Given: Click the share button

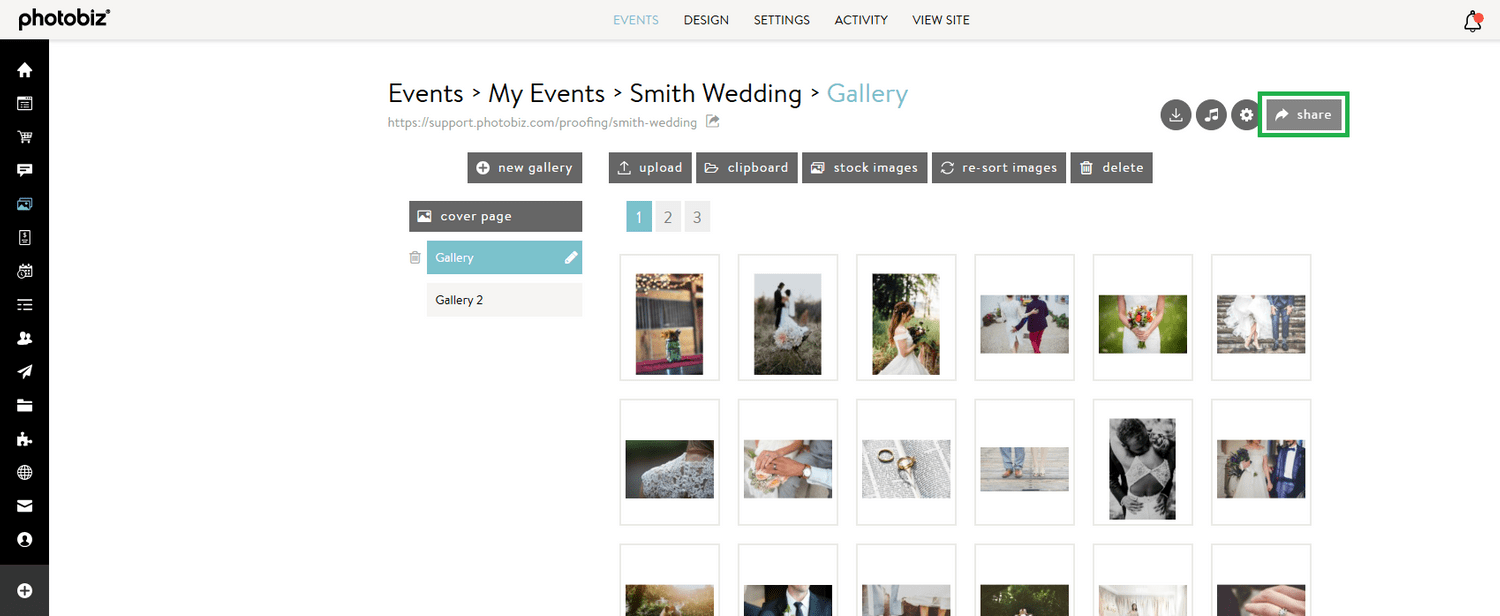Looking at the screenshot, I should [x=1303, y=114].
